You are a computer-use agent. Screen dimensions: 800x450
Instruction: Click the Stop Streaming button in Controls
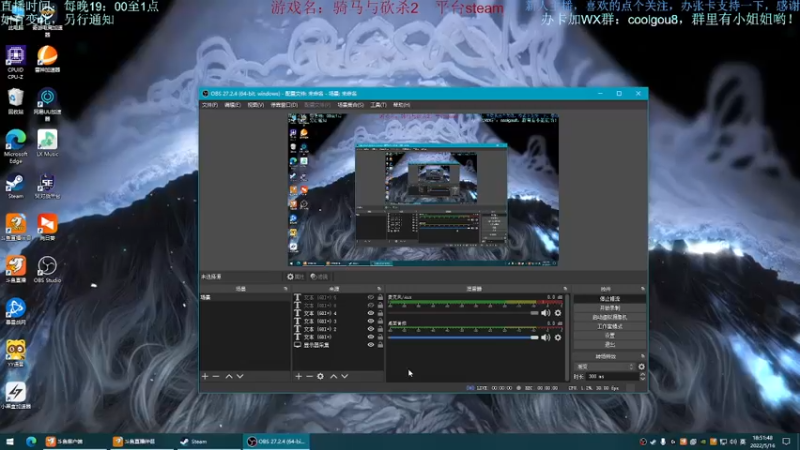click(610, 298)
